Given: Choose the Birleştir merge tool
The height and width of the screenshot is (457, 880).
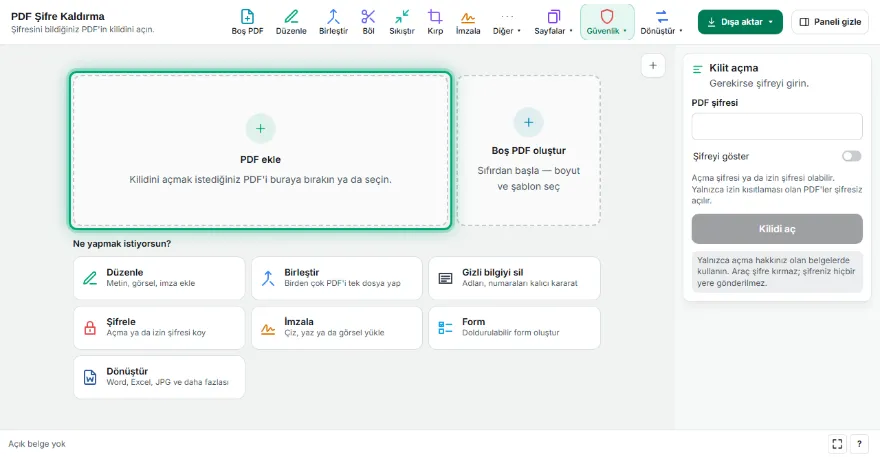Looking at the screenshot, I should 333,22.
